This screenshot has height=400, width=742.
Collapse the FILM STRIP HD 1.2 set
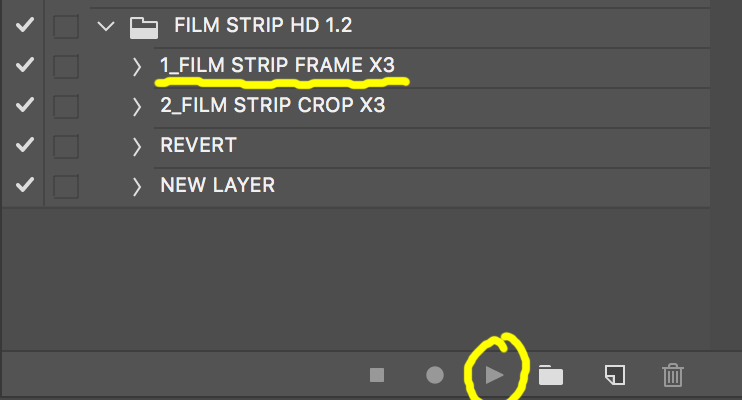click(x=106, y=26)
